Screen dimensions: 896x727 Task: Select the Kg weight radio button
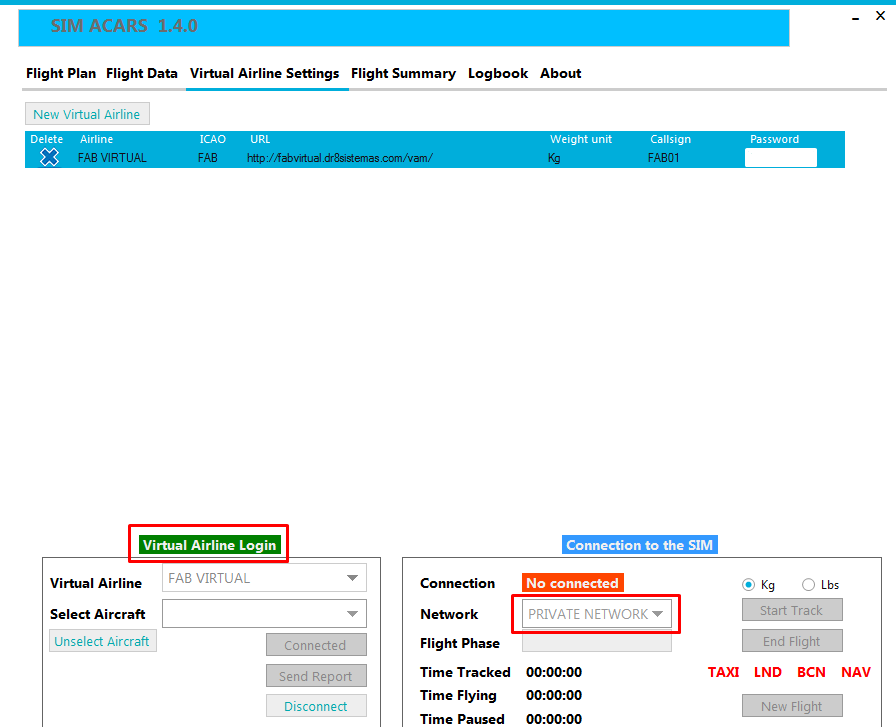coord(748,585)
